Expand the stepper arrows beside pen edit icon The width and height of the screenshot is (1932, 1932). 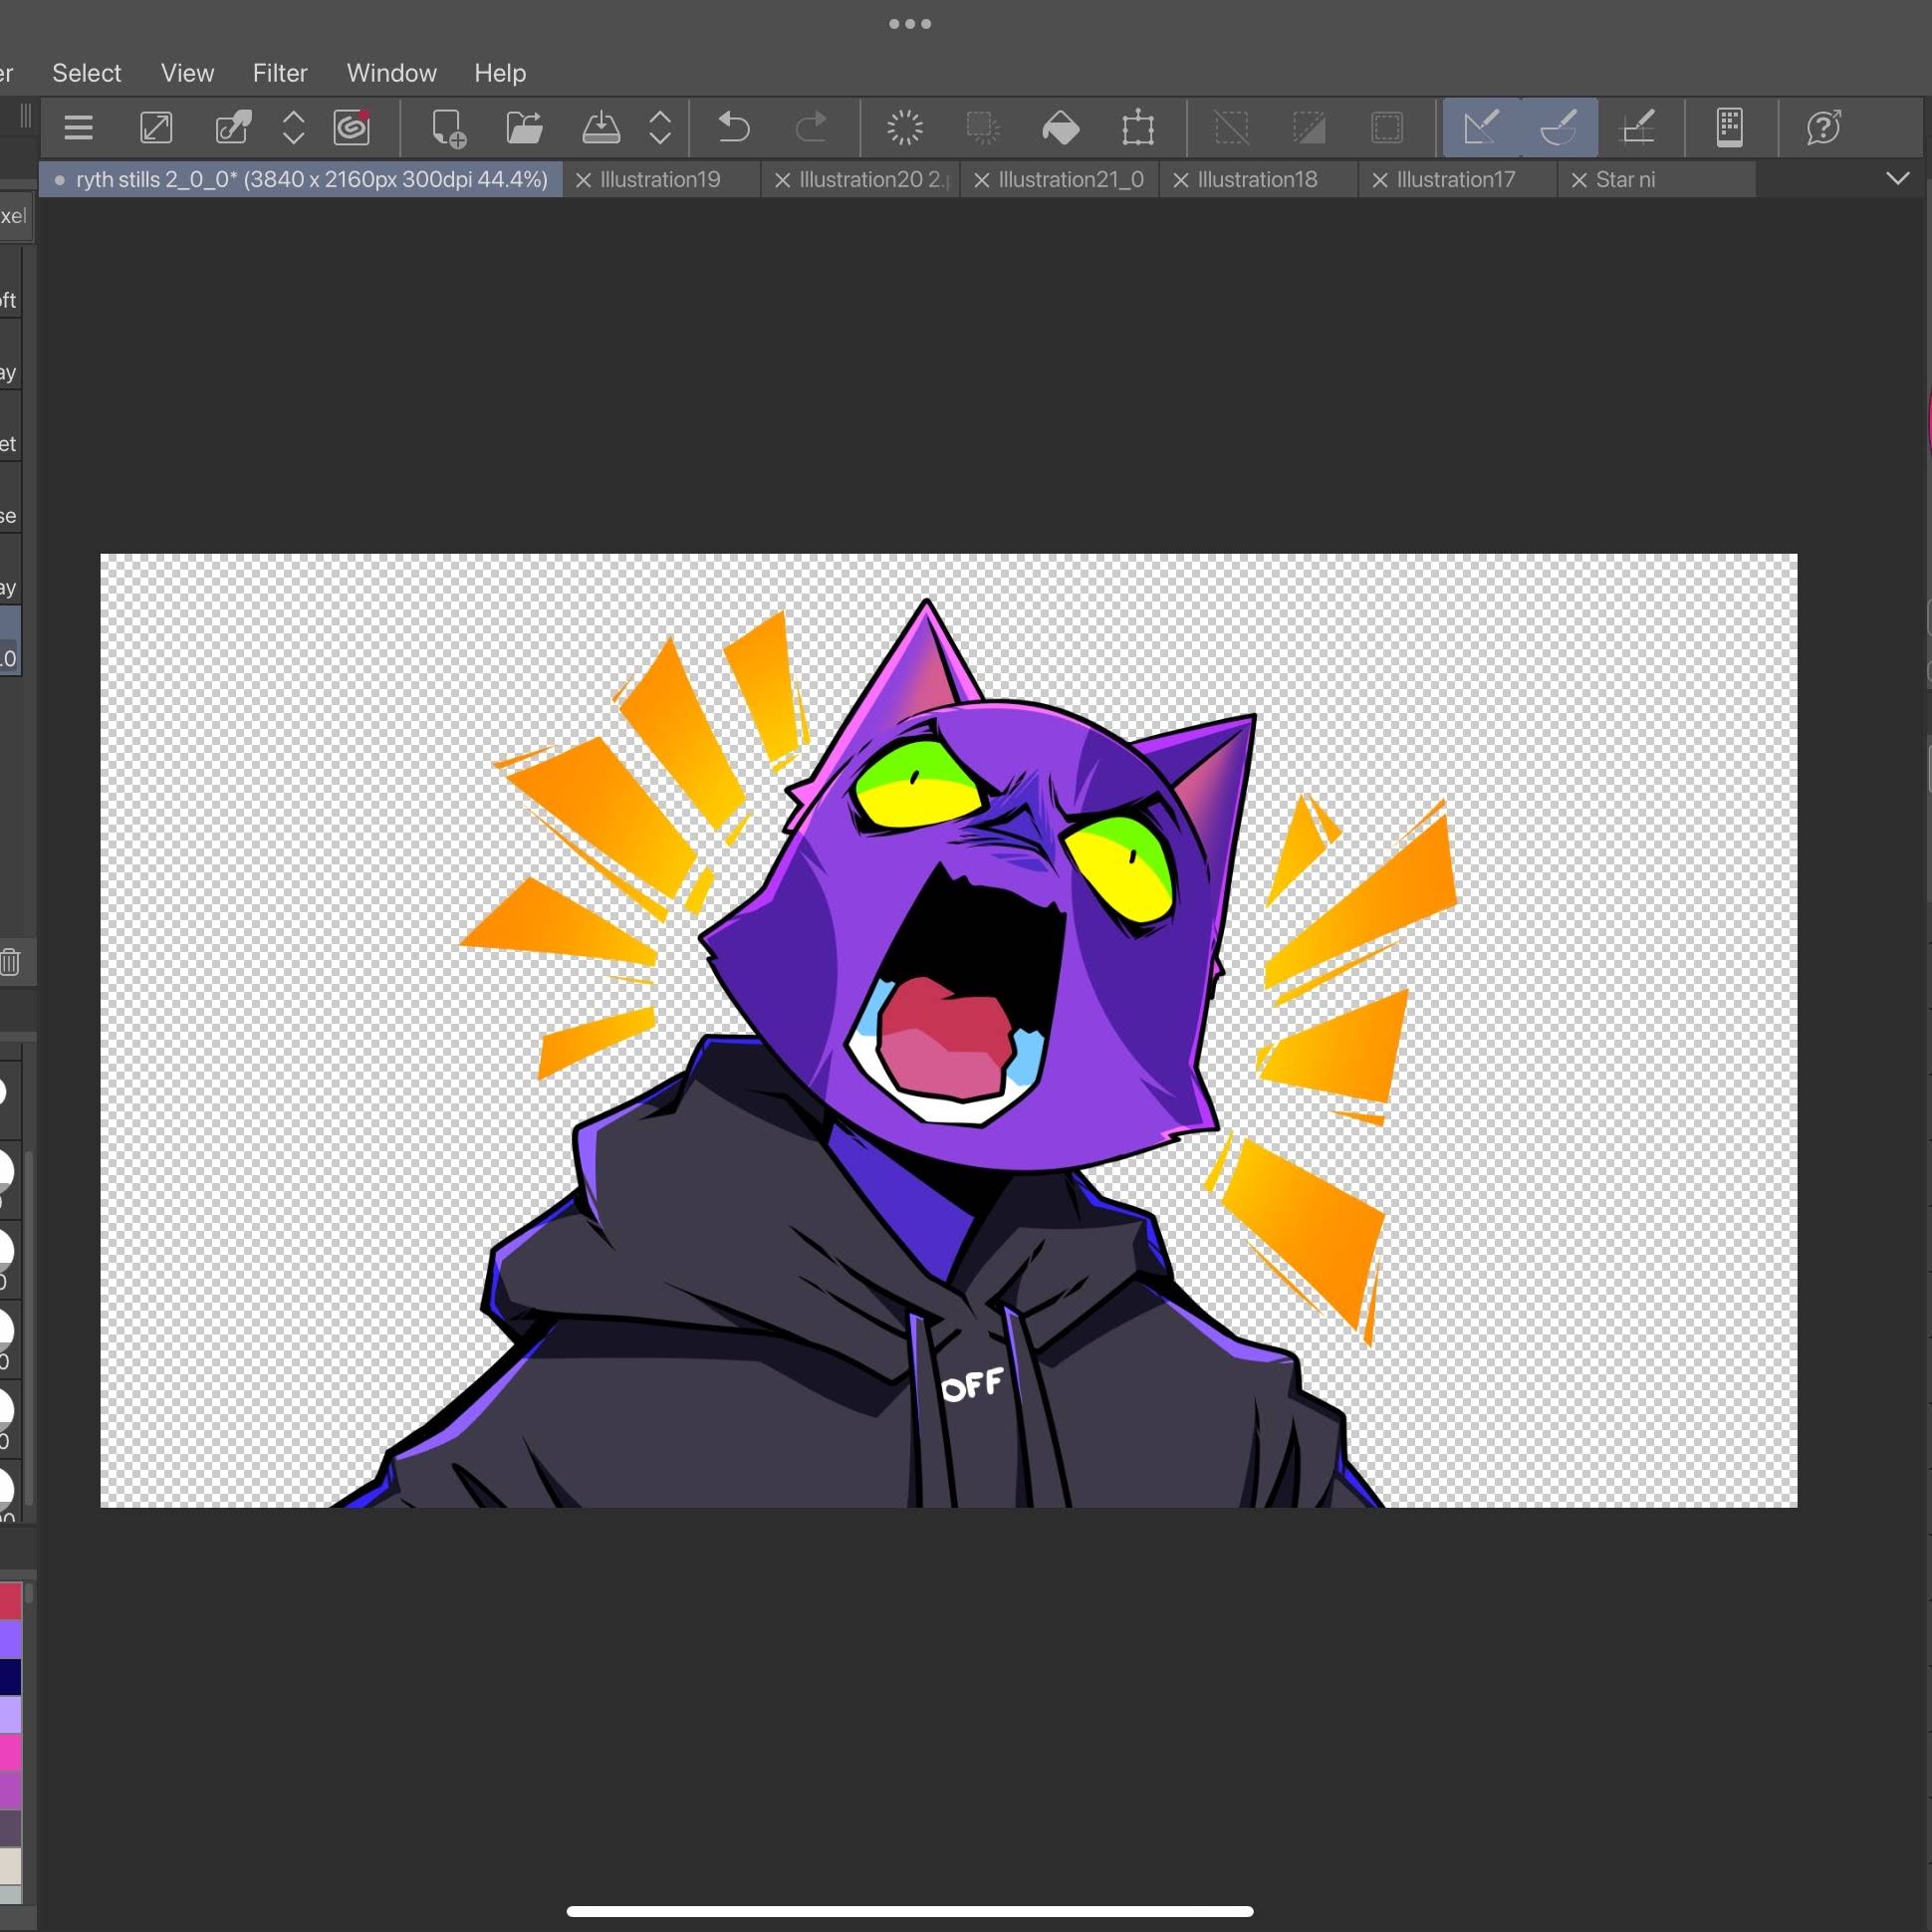point(293,128)
